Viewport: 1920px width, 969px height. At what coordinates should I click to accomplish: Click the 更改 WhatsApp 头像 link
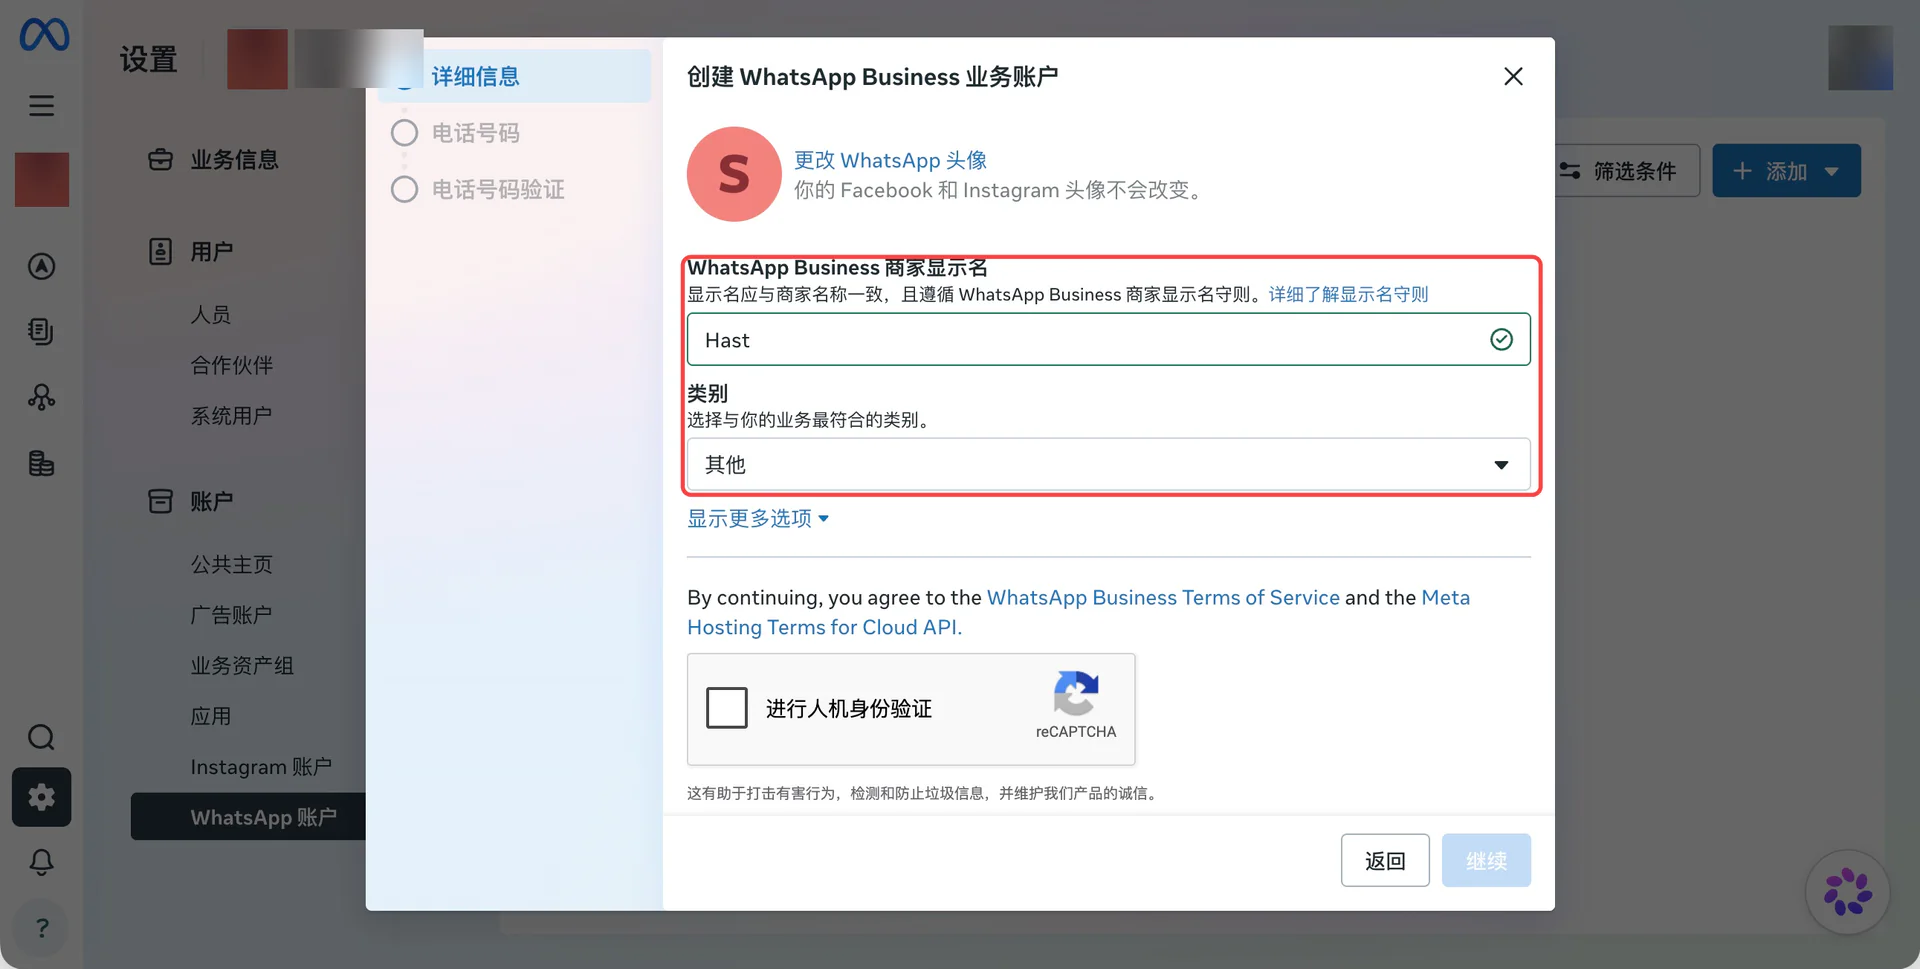coord(890,160)
